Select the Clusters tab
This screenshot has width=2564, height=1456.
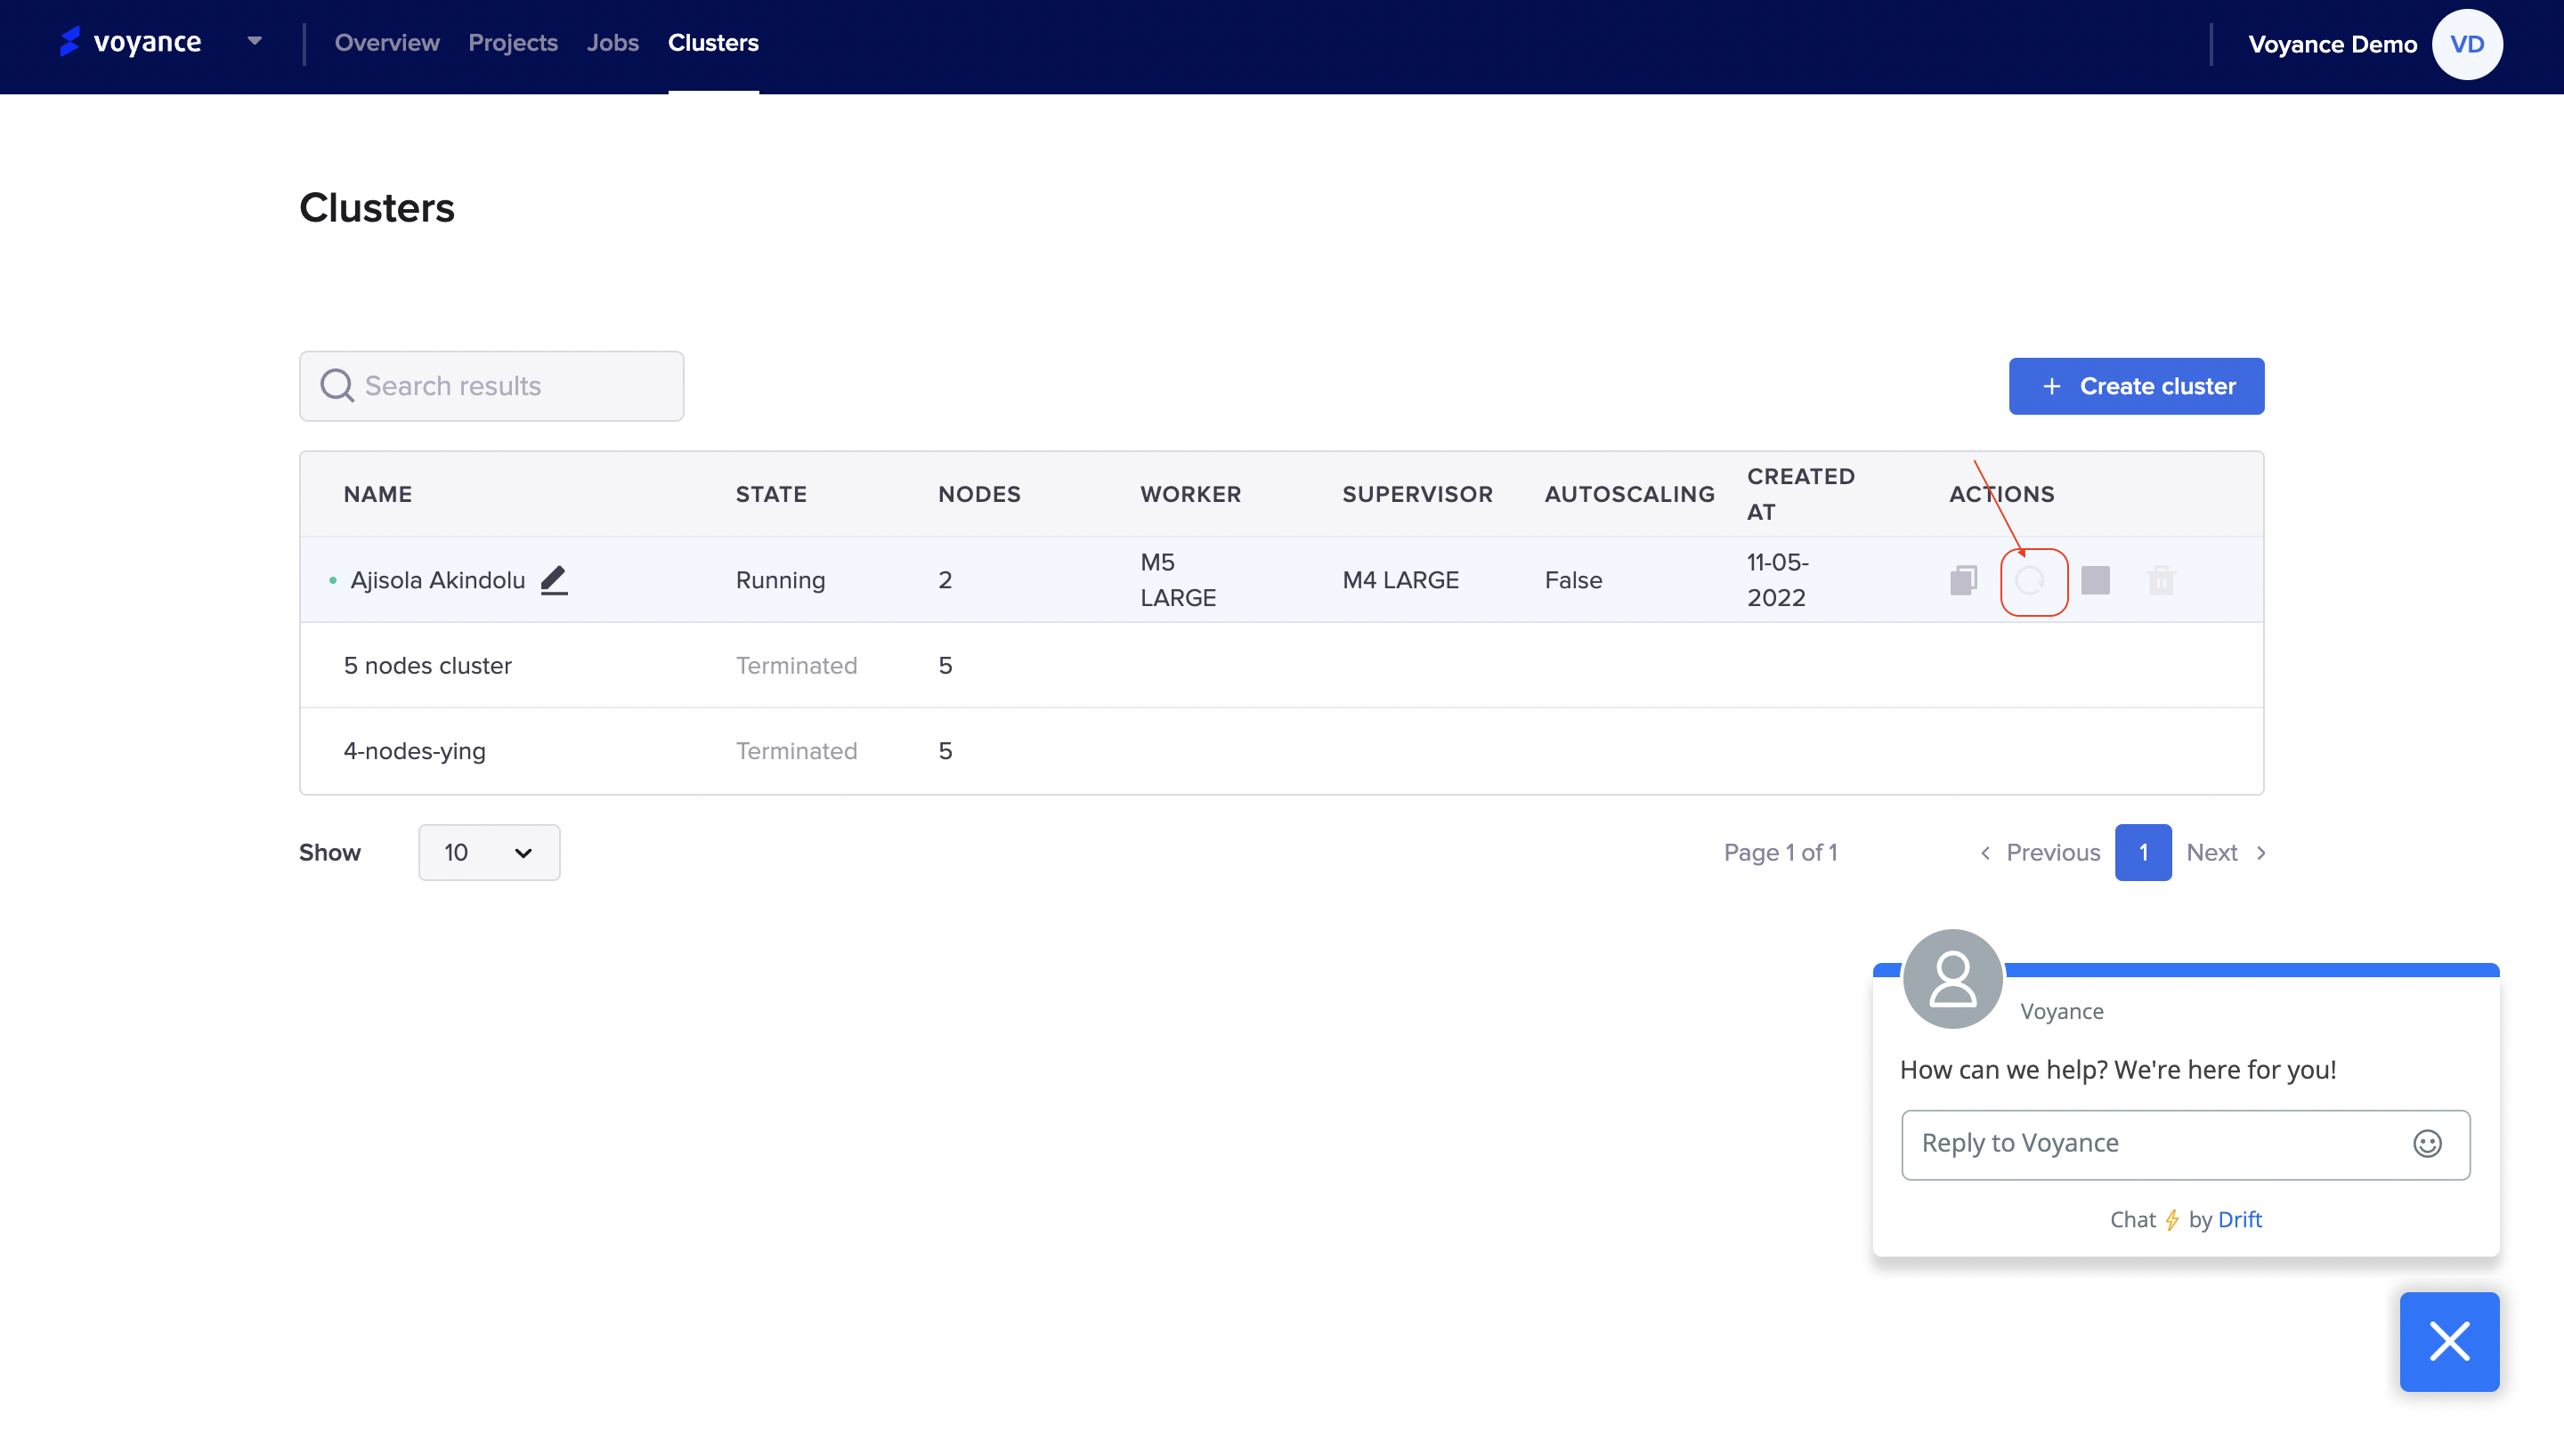click(x=713, y=43)
